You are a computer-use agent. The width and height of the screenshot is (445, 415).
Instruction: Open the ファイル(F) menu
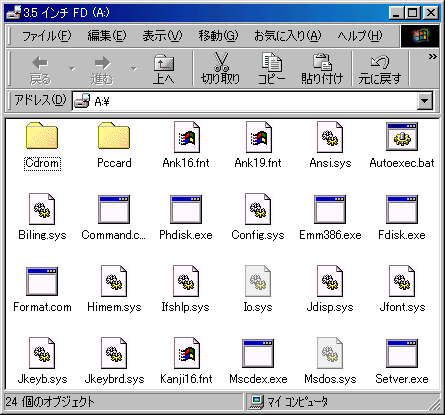coord(46,35)
